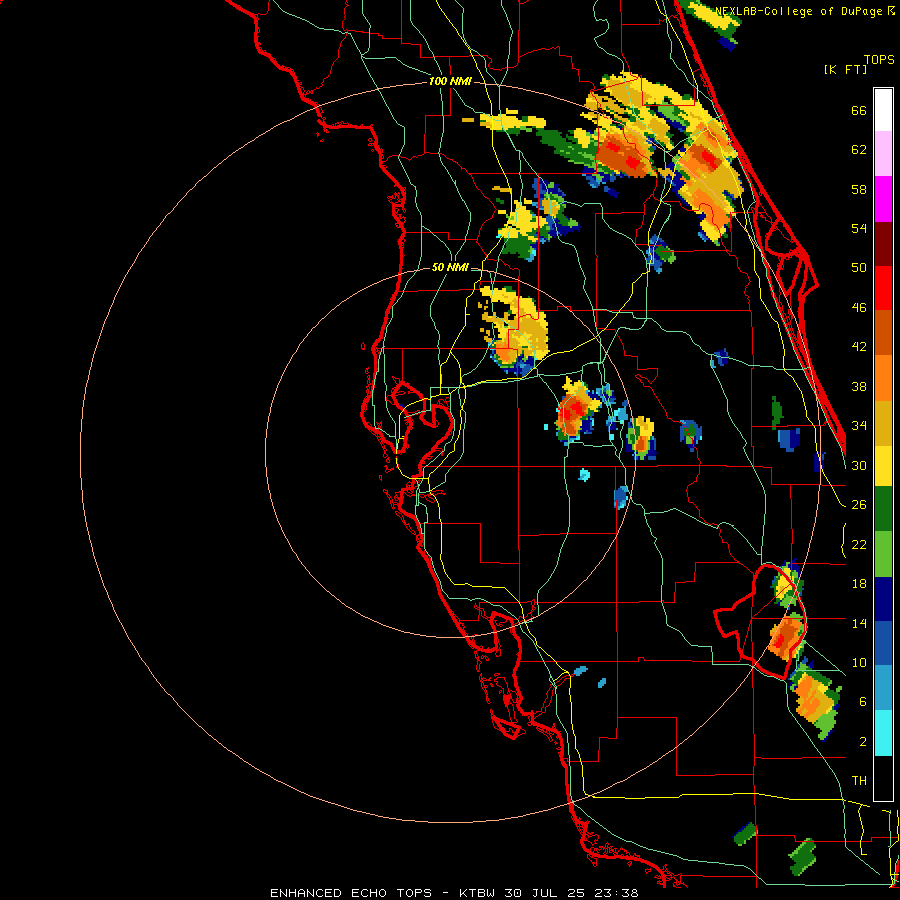The image size is (900, 900).
Task: Click the bright yellow legend swatch
Action: pos(883,465)
